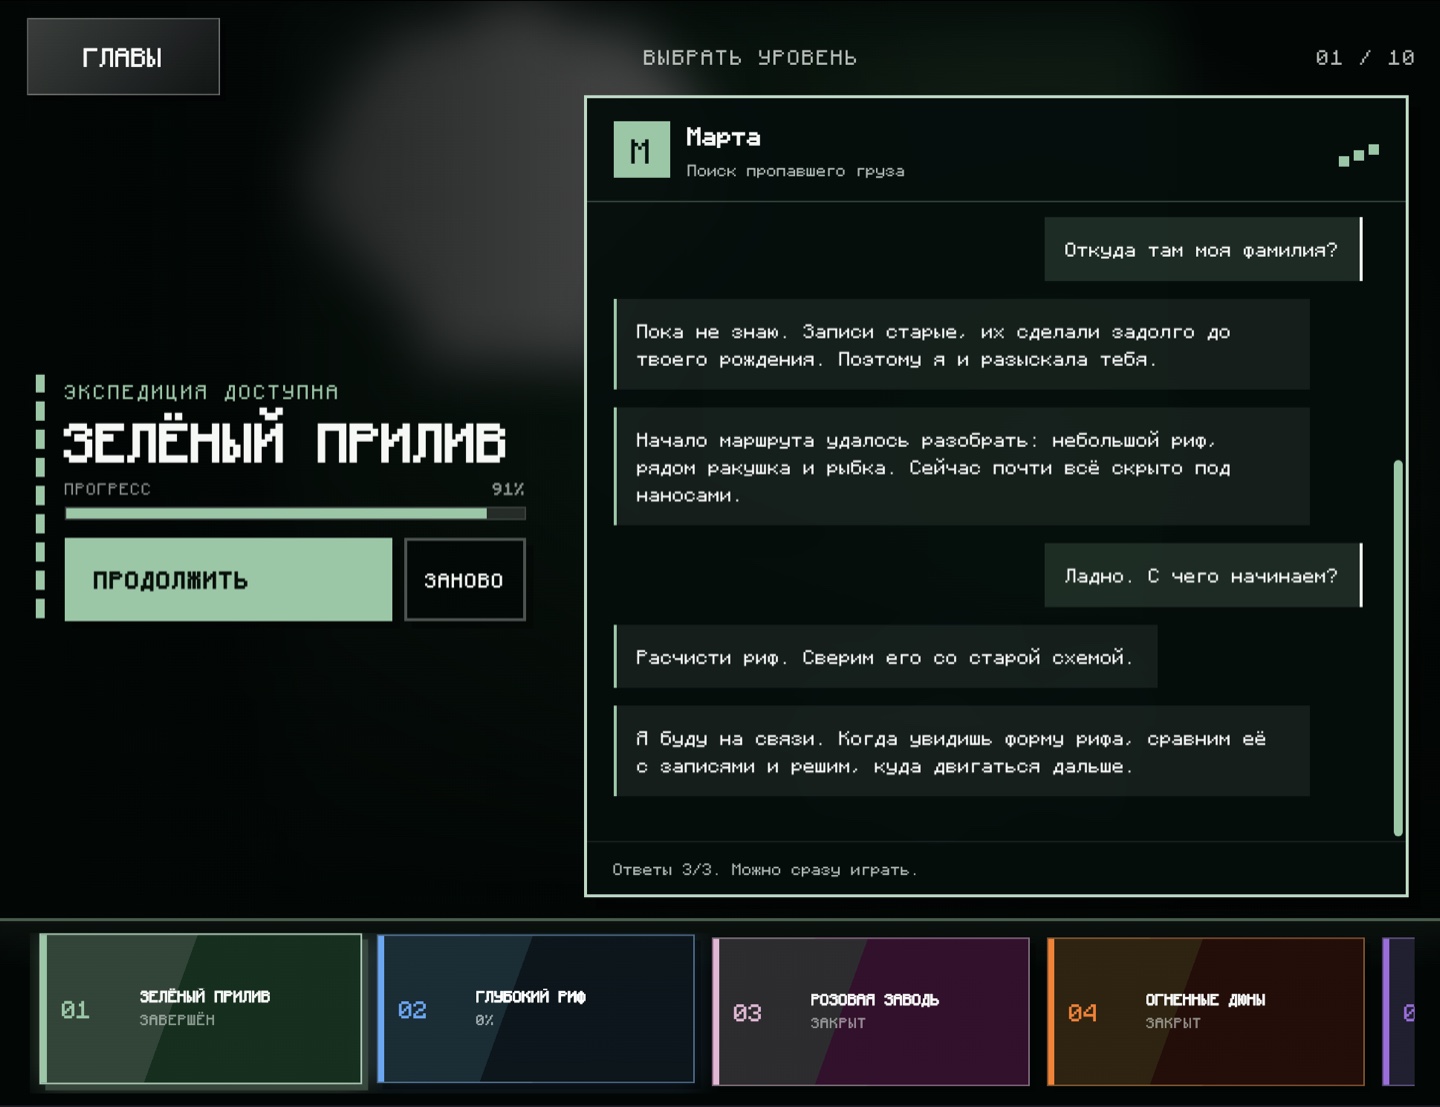Click the ПРОДОЛЖИТЬ button
The image size is (1440, 1107).
click(x=228, y=580)
